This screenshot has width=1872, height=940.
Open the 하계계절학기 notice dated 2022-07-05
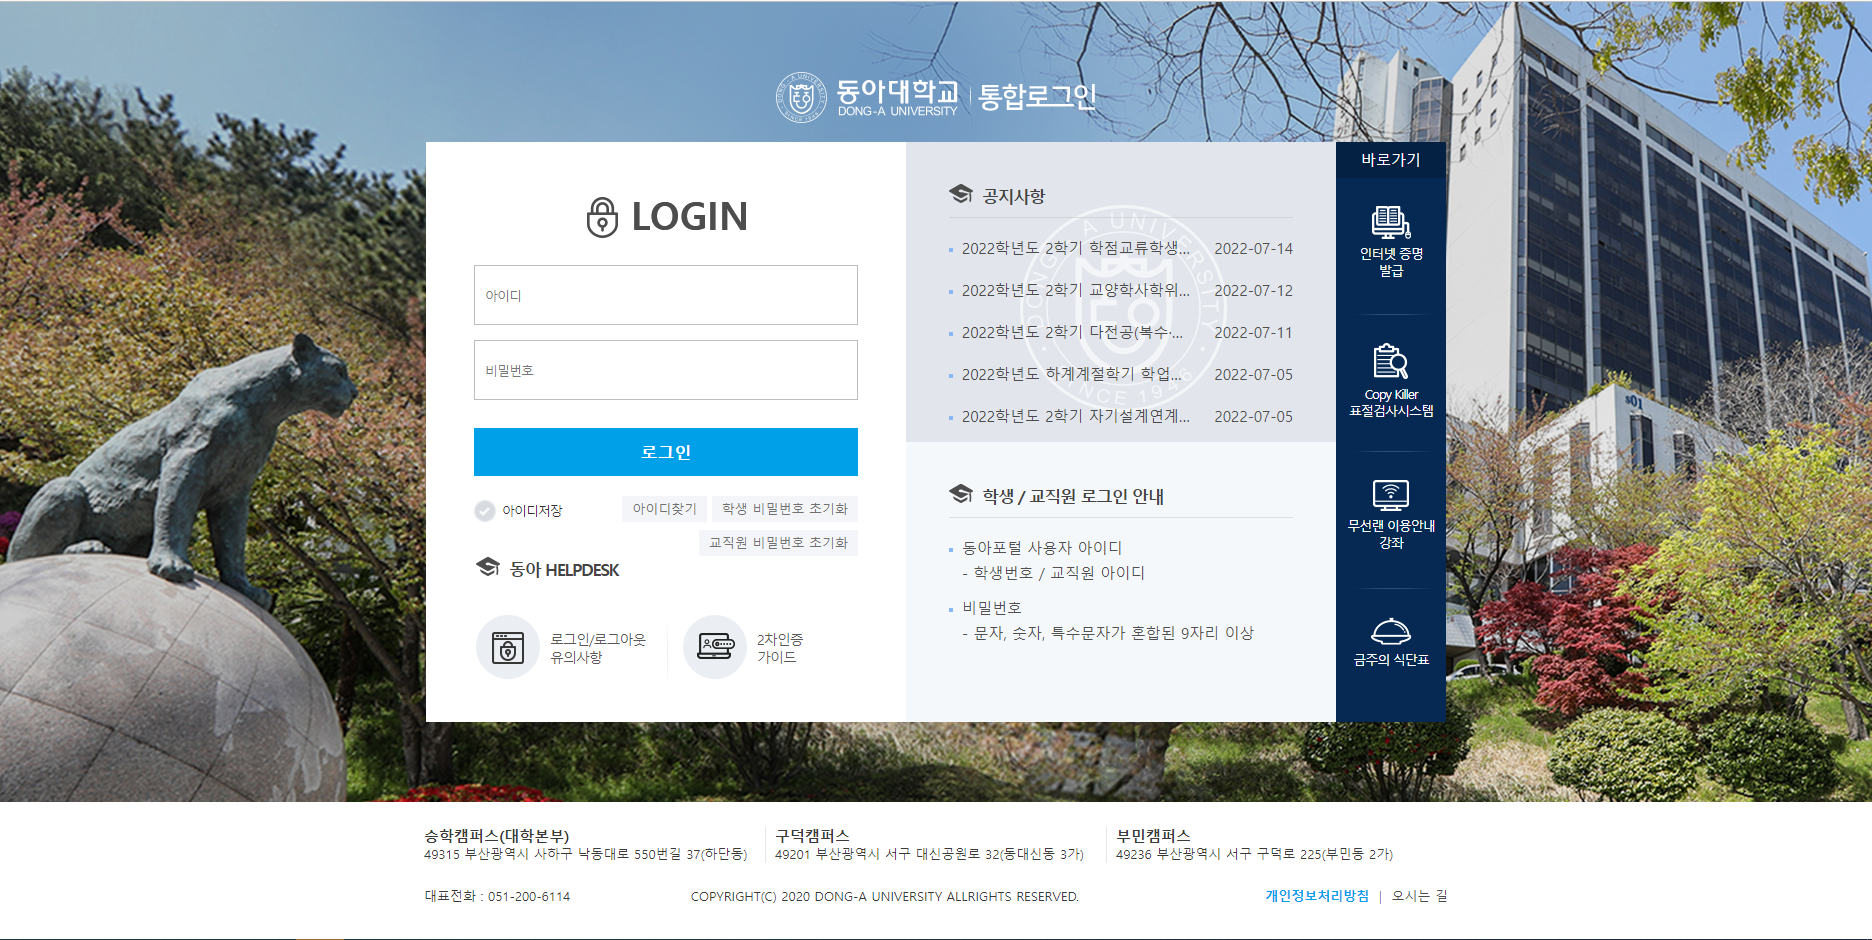[x=1071, y=374]
